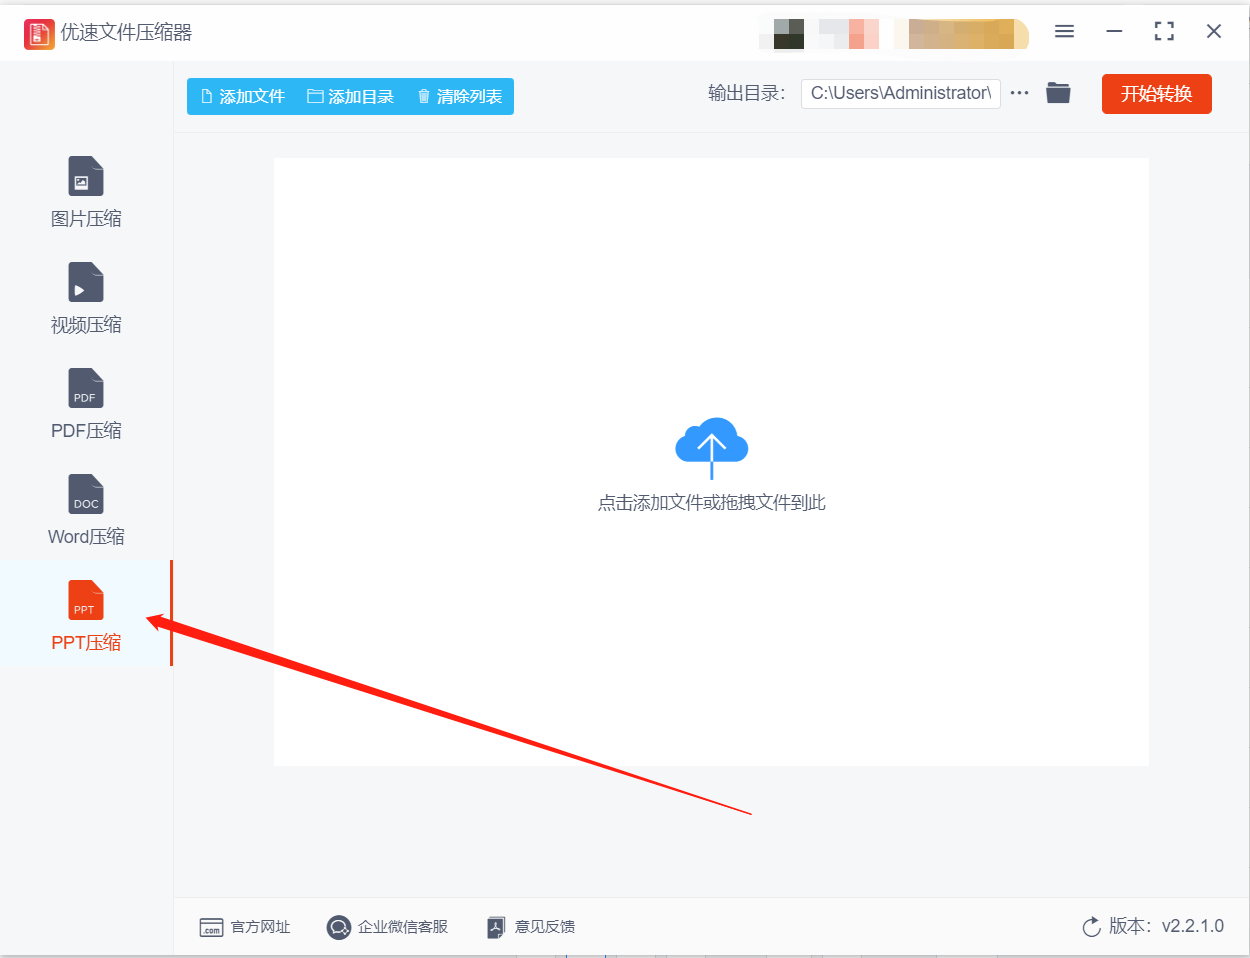Image resolution: width=1250 pixels, height=958 pixels.
Task: Click the output directory path field
Action: 901,93
